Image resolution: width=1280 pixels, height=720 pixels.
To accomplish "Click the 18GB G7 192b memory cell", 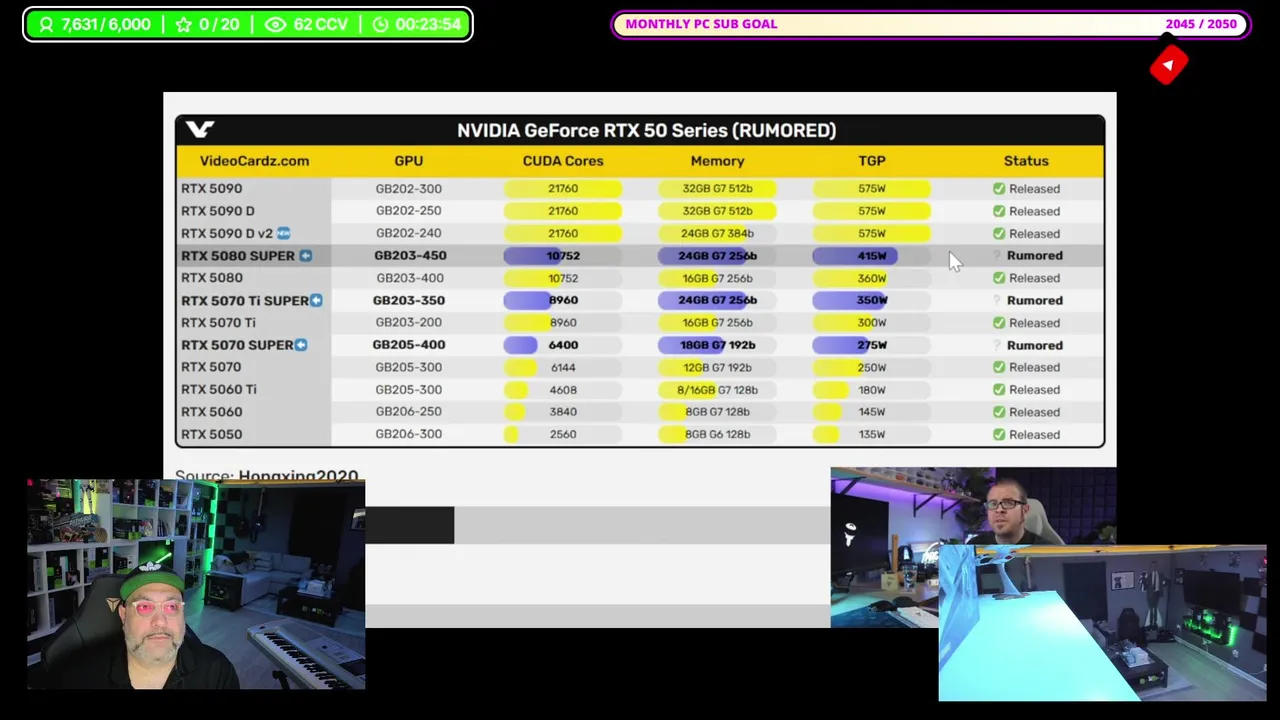I will [717, 345].
